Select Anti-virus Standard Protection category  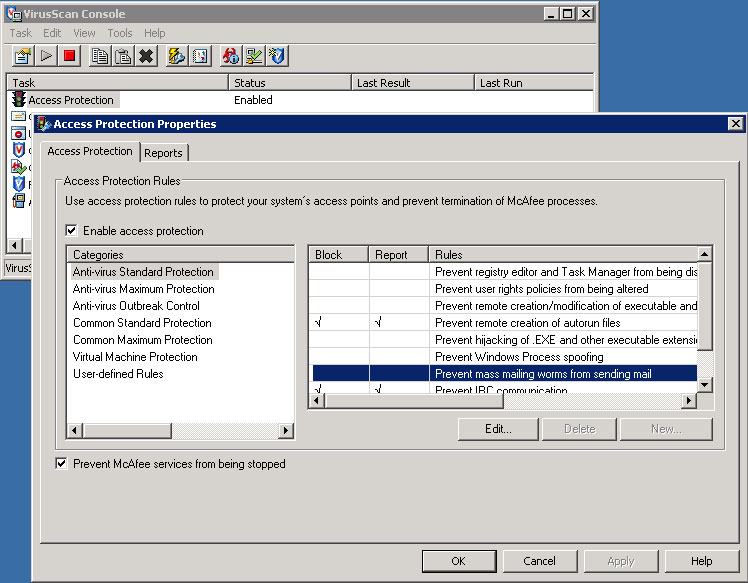(143, 271)
